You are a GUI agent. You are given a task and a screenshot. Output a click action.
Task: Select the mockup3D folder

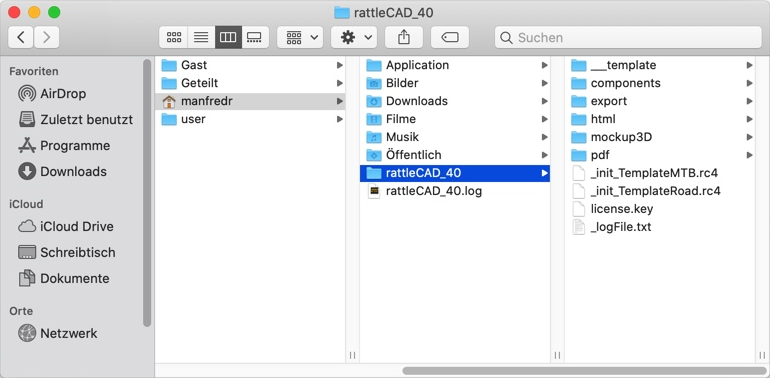660,137
